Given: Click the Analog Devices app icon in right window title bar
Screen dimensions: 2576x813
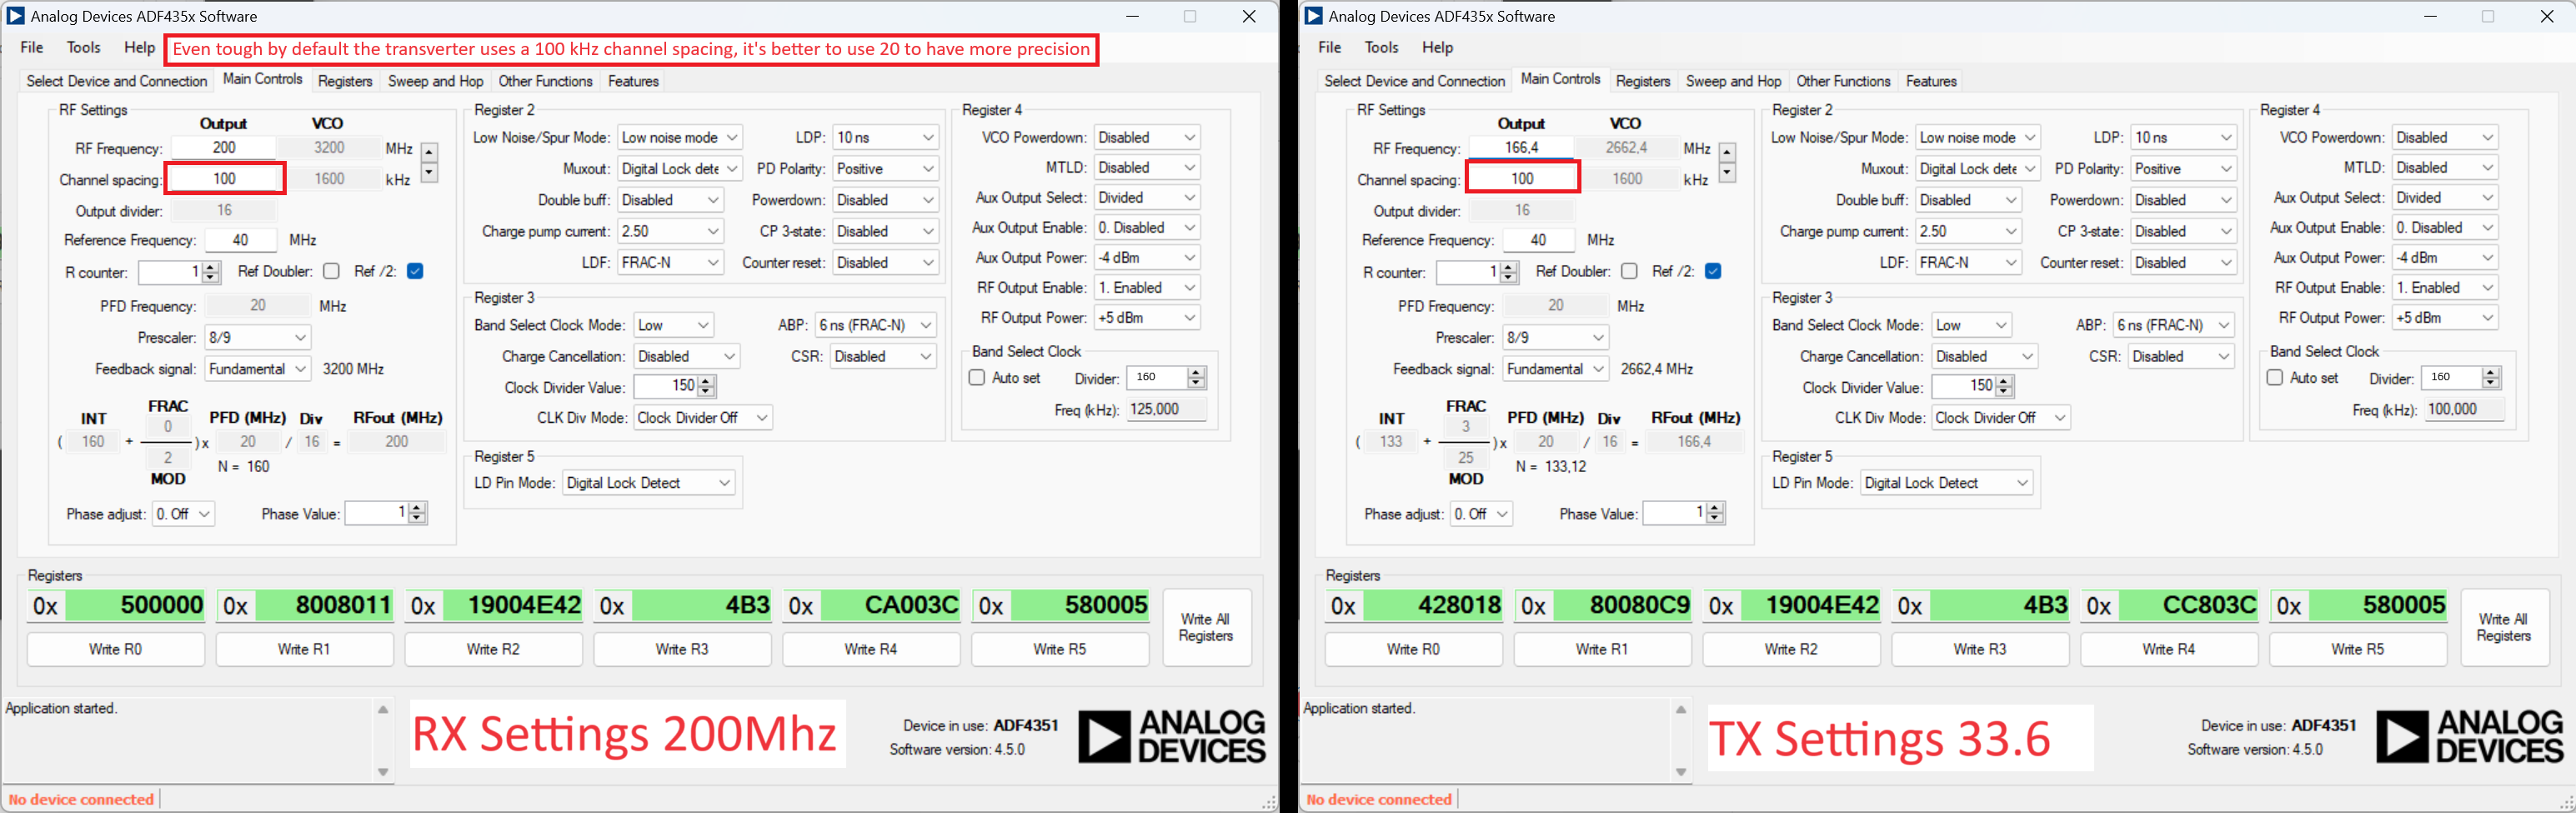Looking at the screenshot, I should point(1314,16).
